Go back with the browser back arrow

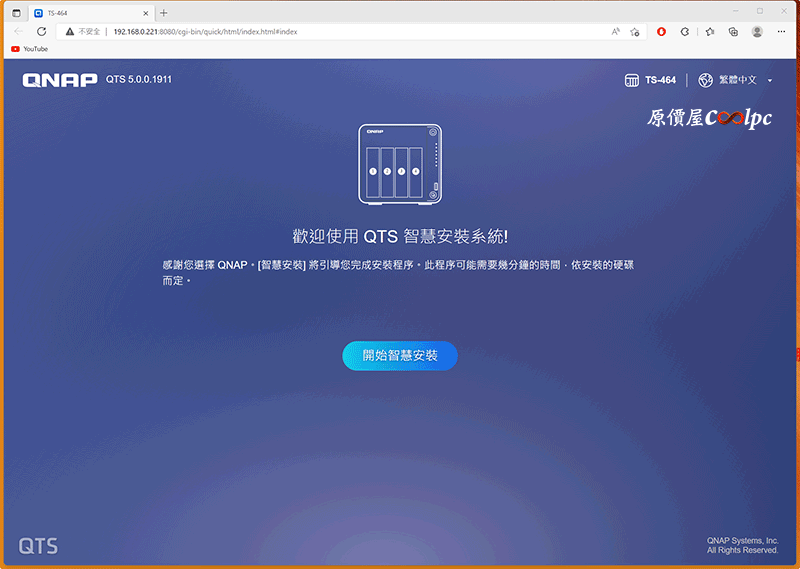pos(18,32)
